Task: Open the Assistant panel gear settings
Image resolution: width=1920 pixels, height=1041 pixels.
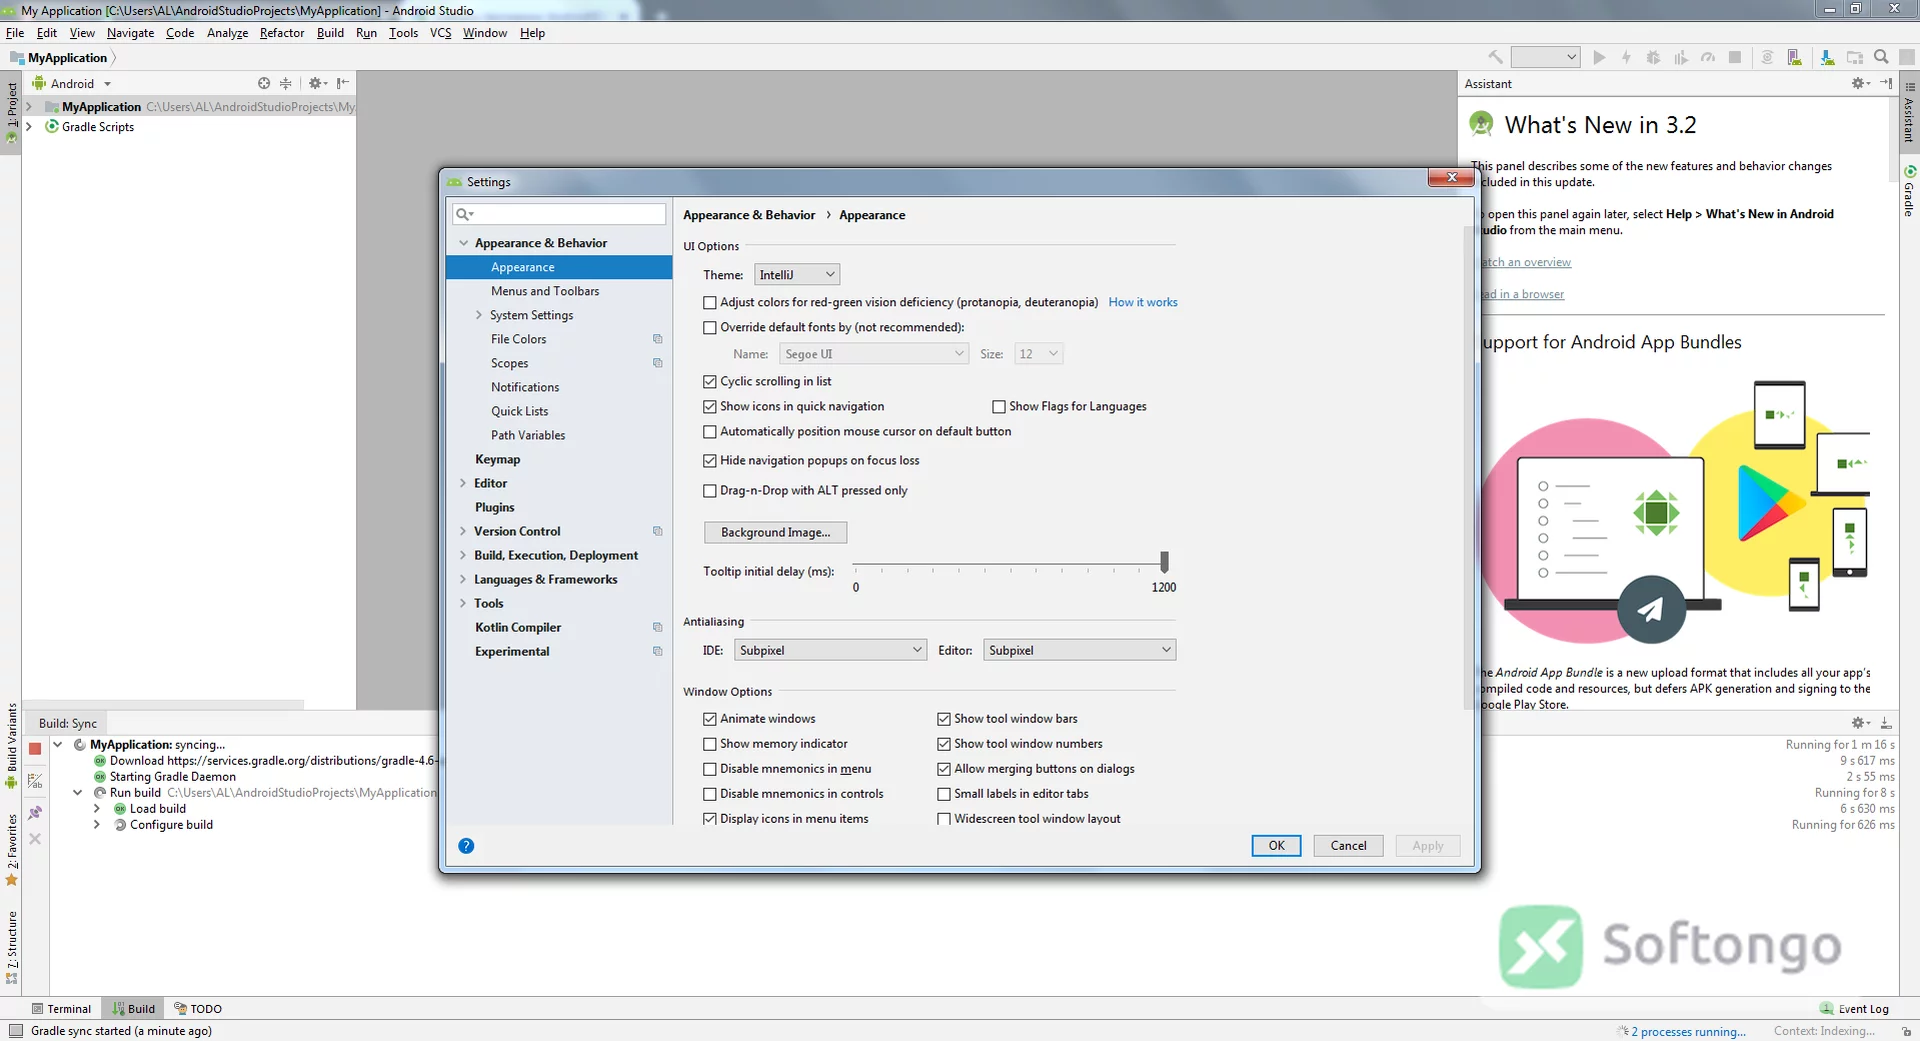Action: [1860, 83]
